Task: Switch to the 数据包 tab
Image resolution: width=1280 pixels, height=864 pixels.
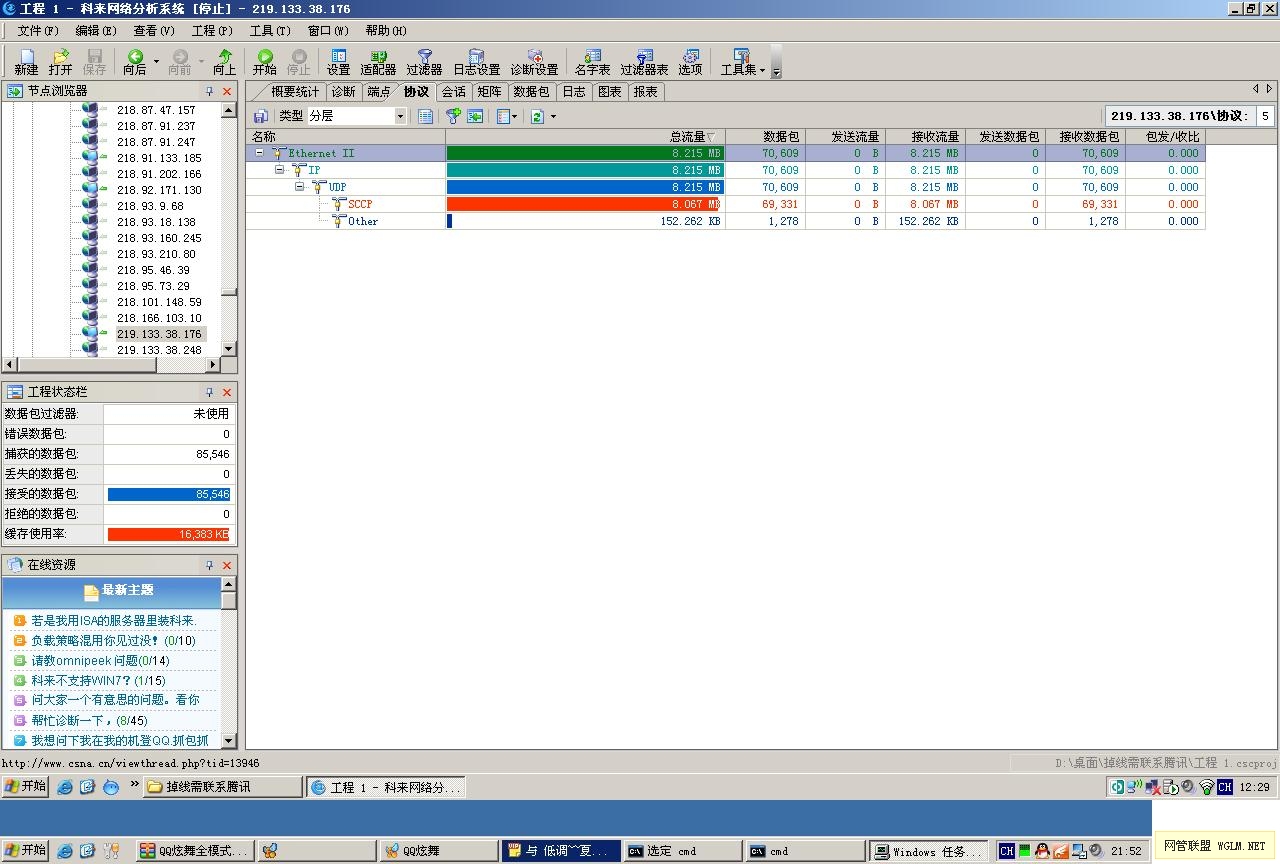Action: tap(531, 91)
